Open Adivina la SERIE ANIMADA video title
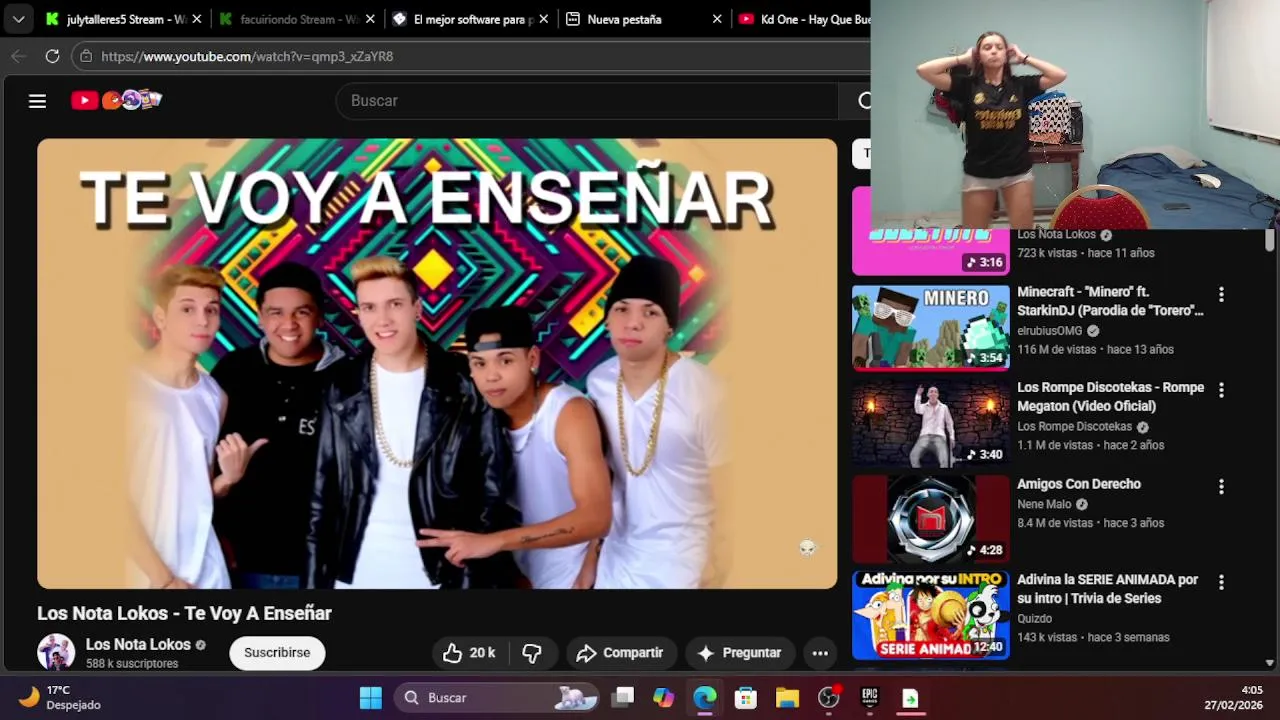This screenshot has width=1280, height=720. pyautogui.click(x=1107, y=589)
